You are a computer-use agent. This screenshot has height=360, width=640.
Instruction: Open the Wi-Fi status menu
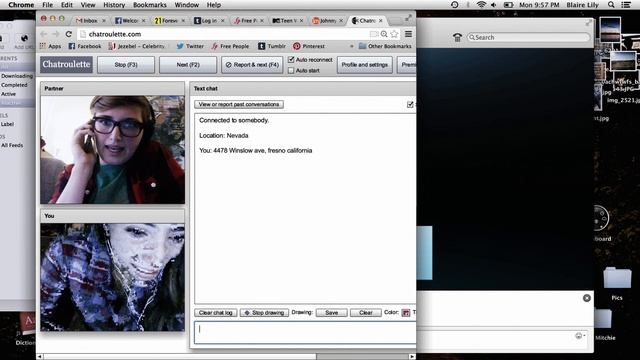click(481, 5)
